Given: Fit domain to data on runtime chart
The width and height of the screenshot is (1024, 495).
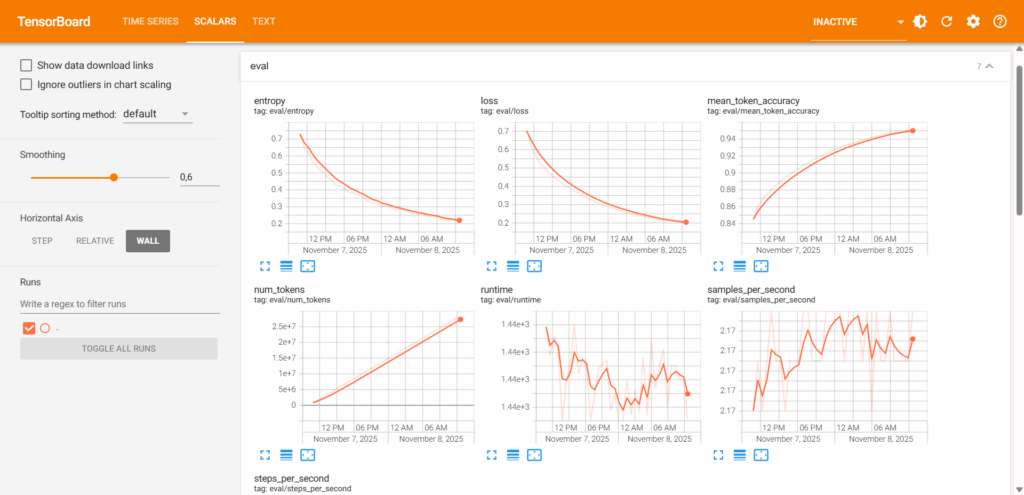Looking at the screenshot, I should [x=535, y=454].
